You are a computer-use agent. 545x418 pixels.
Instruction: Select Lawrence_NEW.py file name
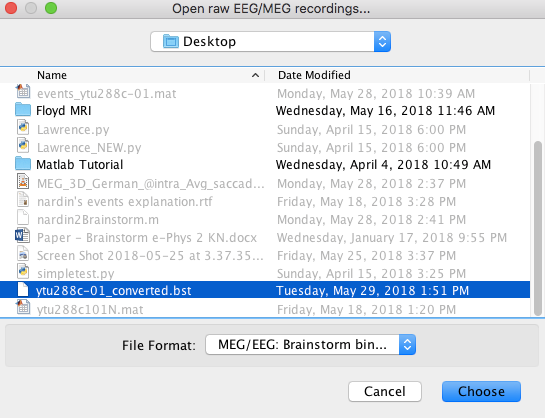coord(89,148)
